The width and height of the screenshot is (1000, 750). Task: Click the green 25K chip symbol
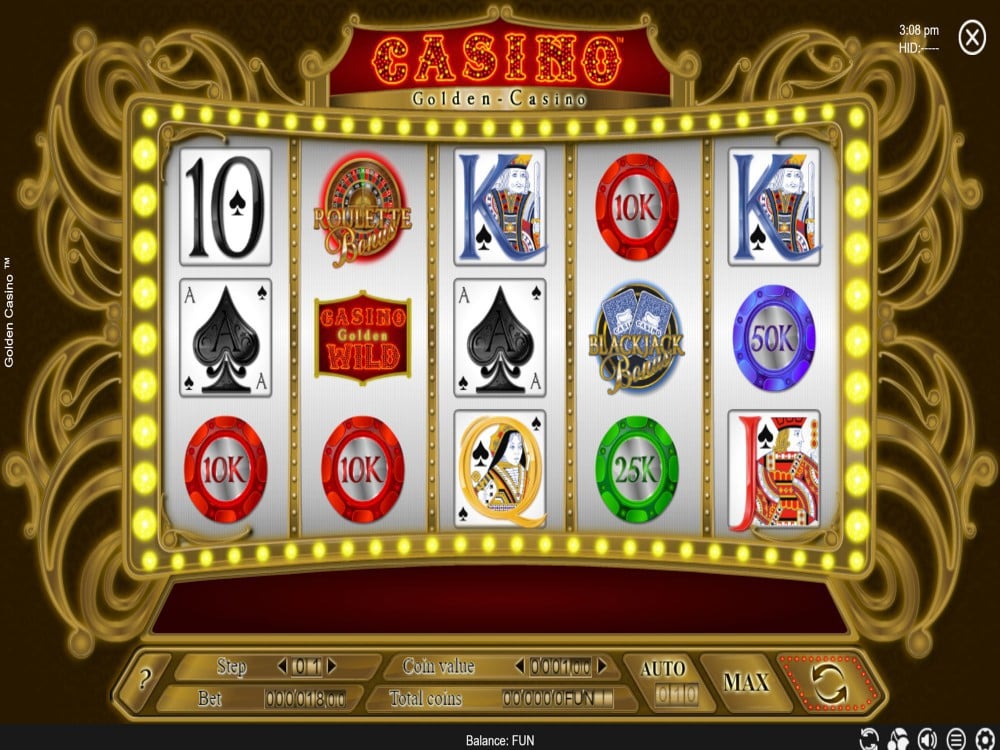(x=636, y=469)
